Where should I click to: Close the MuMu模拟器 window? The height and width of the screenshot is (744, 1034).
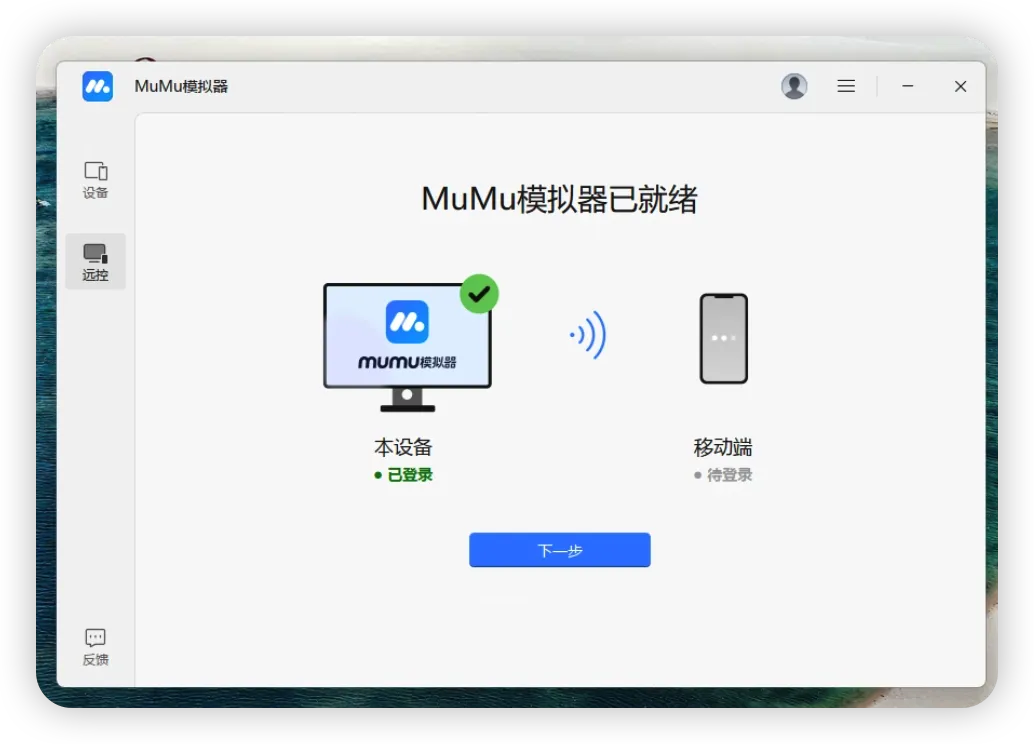(x=960, y=86)
